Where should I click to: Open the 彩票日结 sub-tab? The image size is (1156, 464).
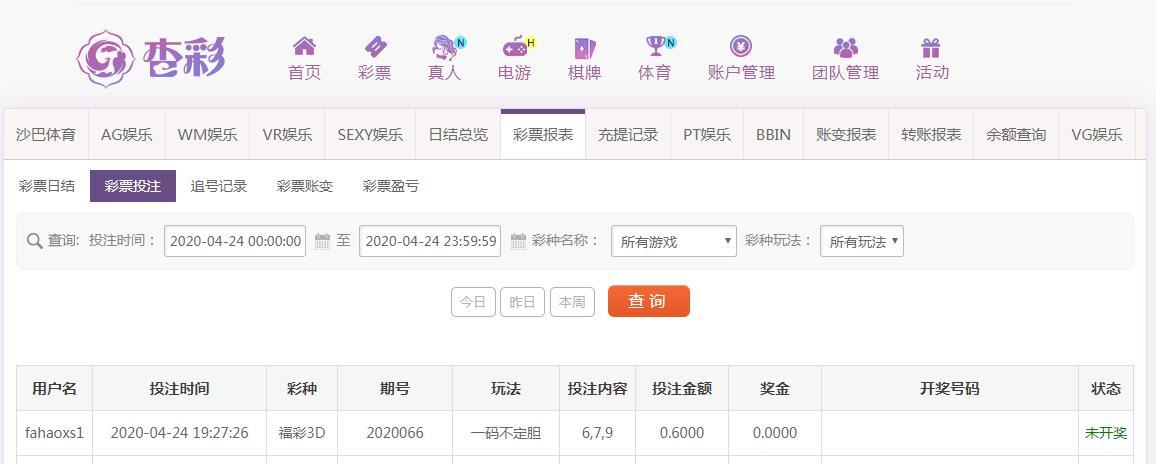46,186
